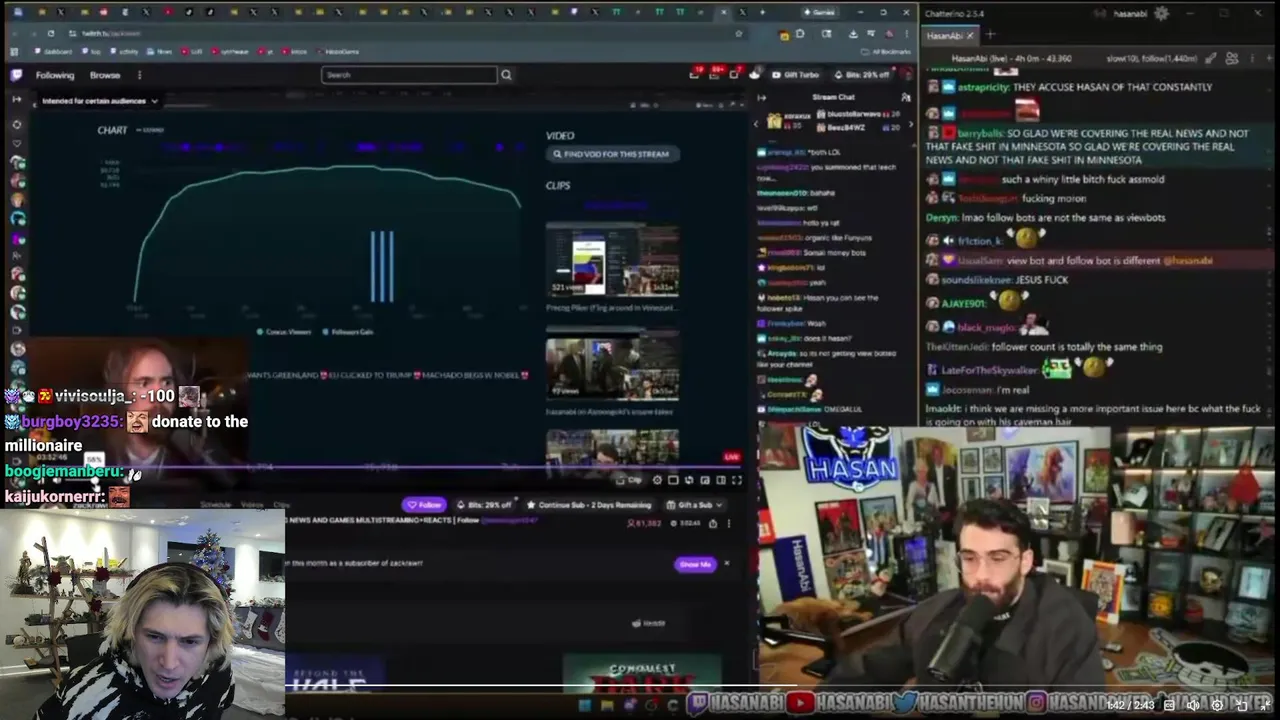Close the HasanAbi Chatterino tab

pos(969,35)
